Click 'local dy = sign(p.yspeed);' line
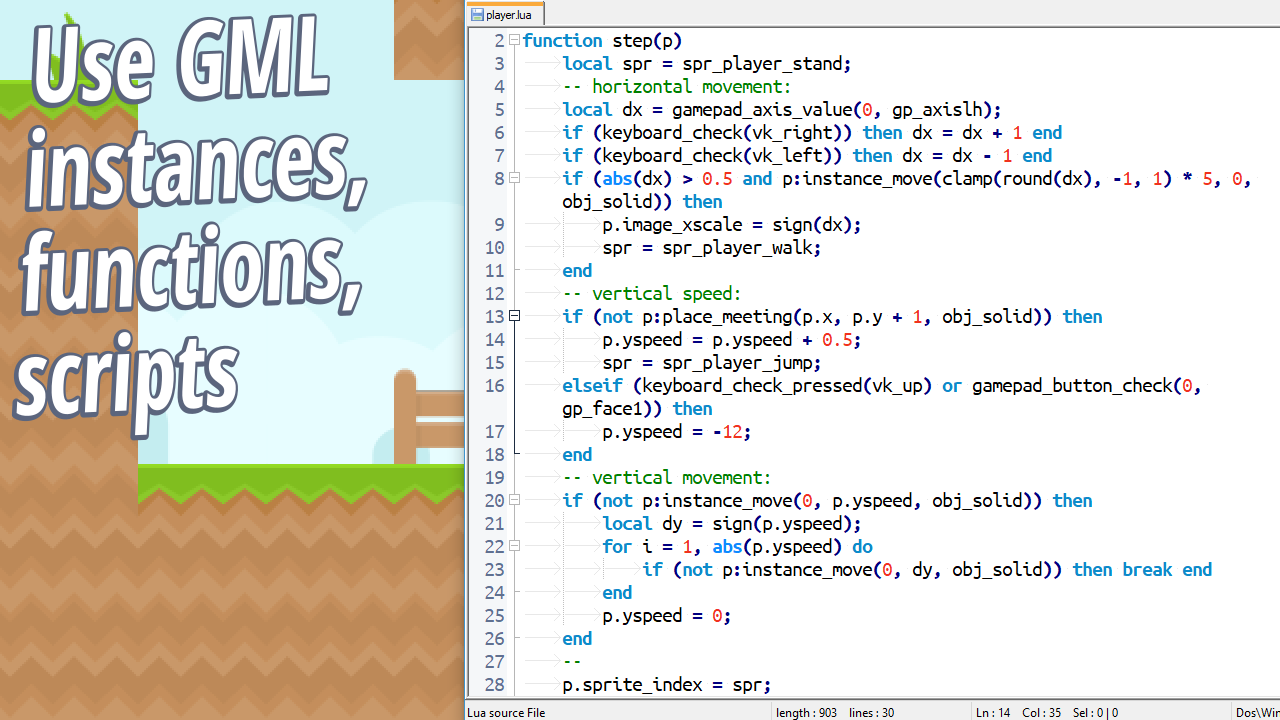Image resolution: width=1280 pixels, height=720 pixels. click(x=732, y=524)
